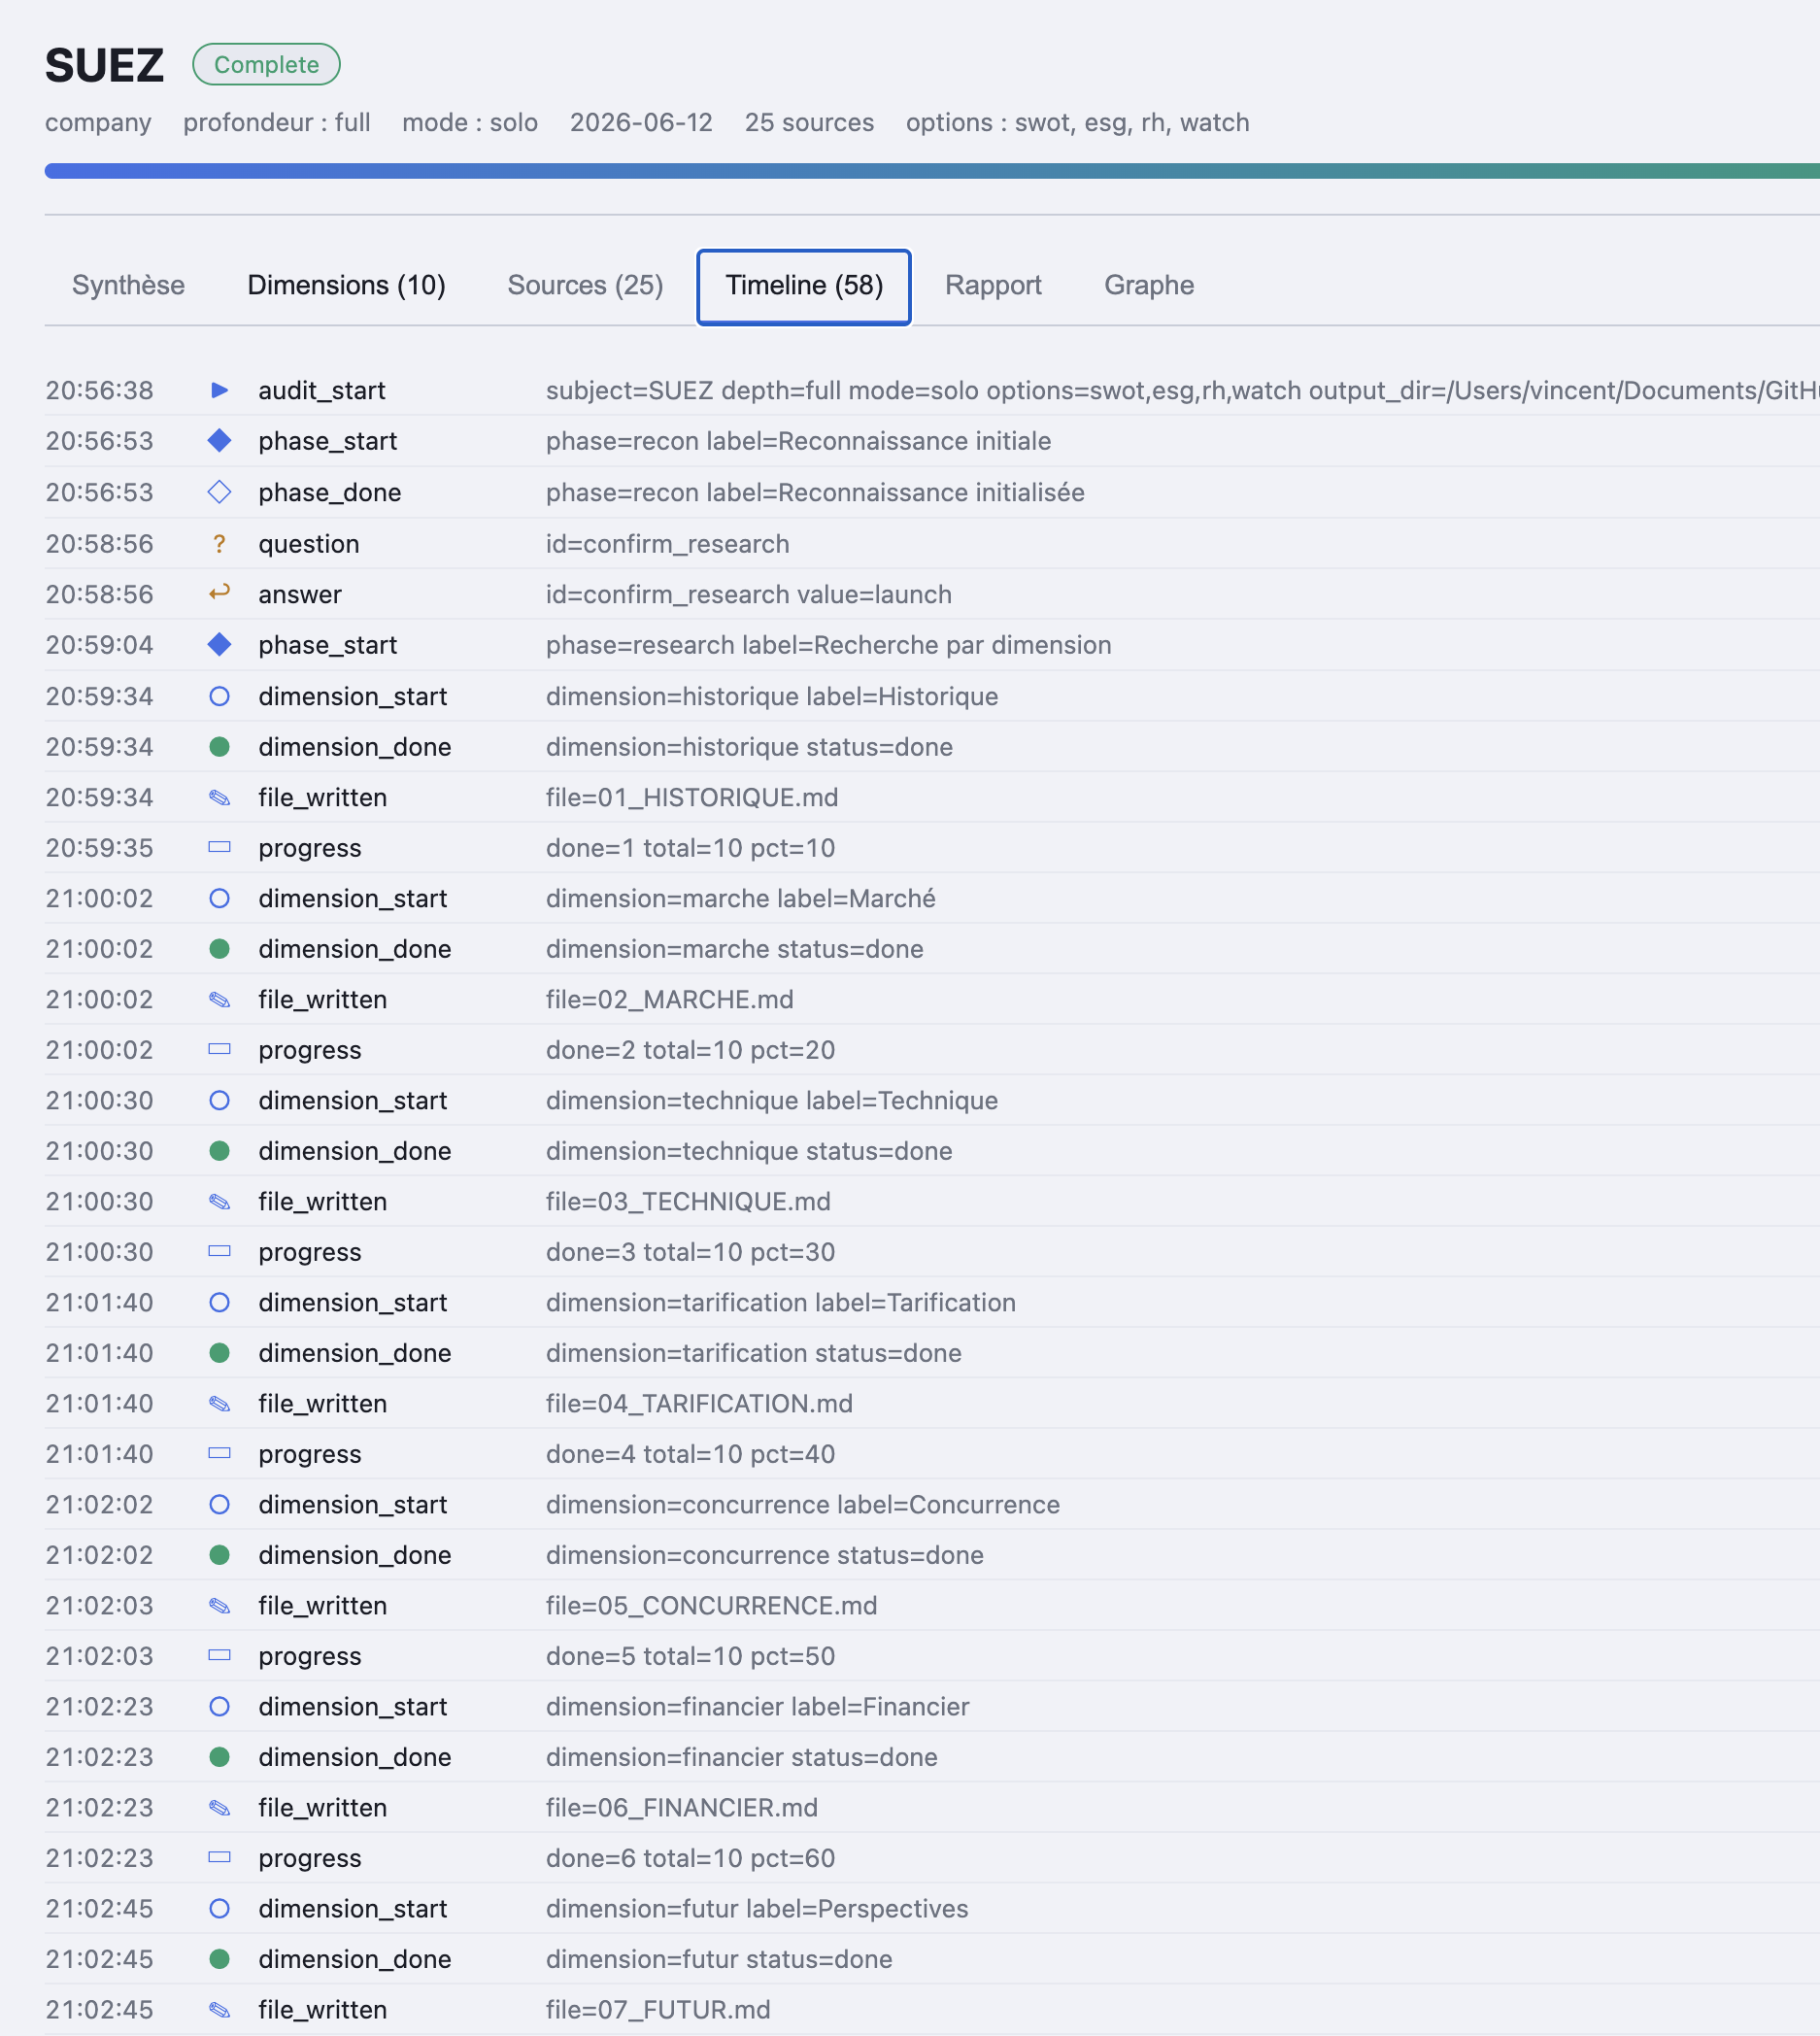
Task: Click the '25 sources' header text
Action: click(x=809, y=123)
